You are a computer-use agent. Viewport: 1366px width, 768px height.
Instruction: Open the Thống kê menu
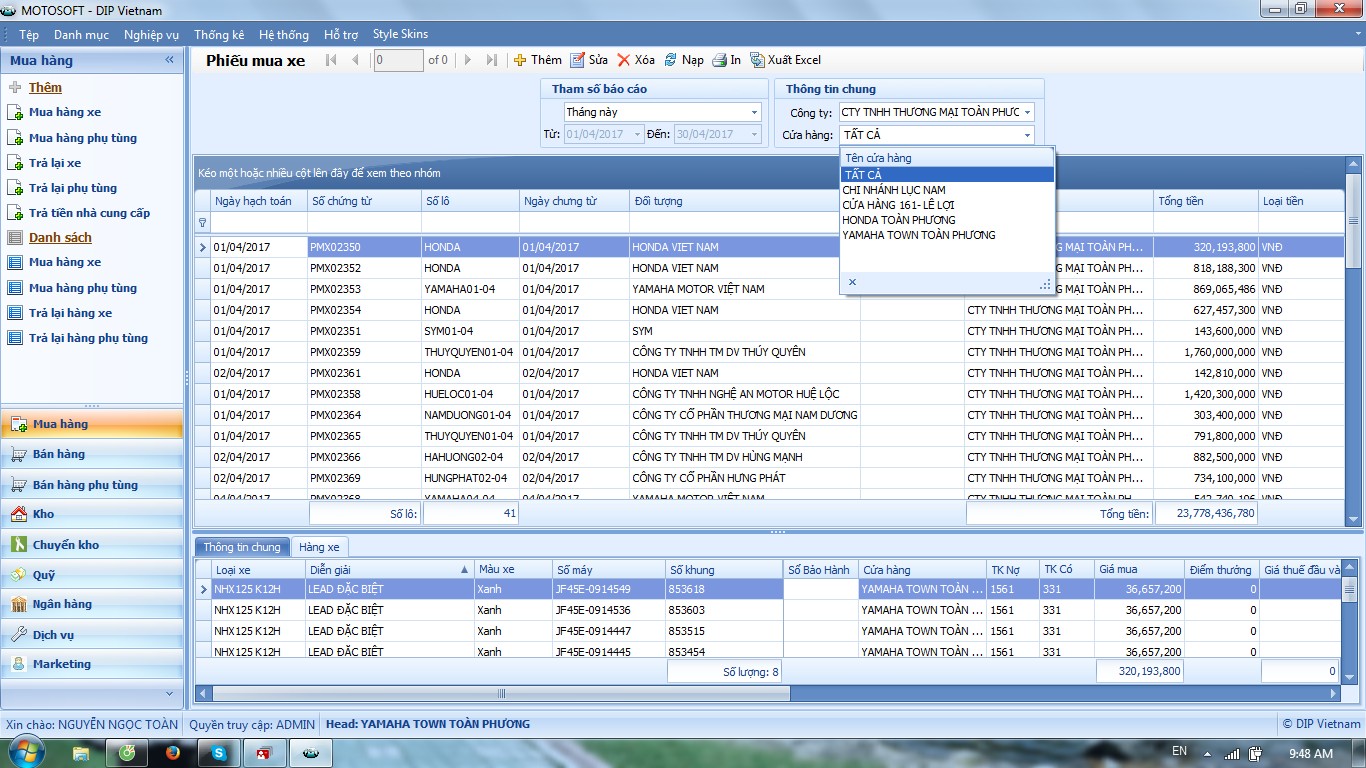click(x=218, y=34)
